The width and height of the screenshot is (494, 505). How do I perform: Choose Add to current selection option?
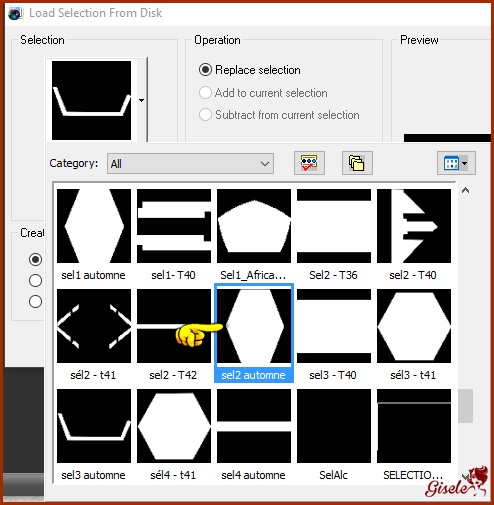(x=205, y=93)
